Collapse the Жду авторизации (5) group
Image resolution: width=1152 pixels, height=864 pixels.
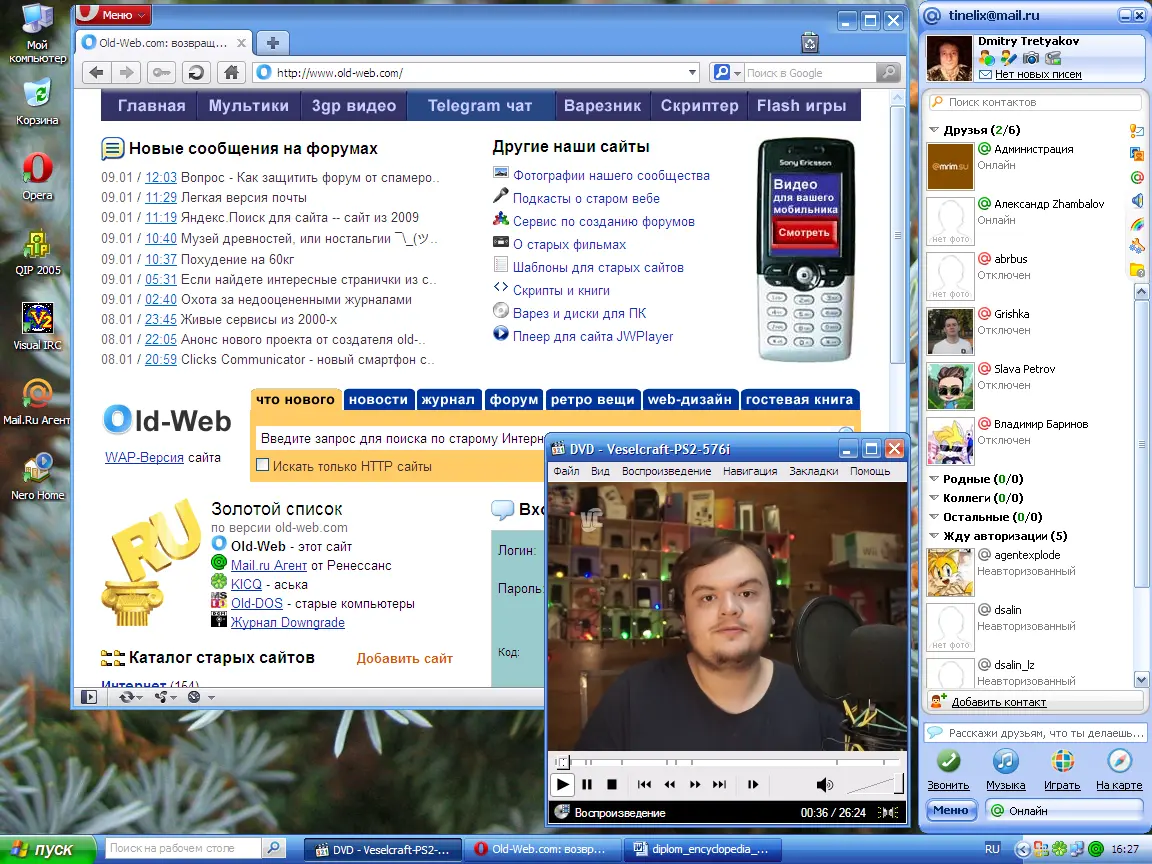(x=934, y=536)
